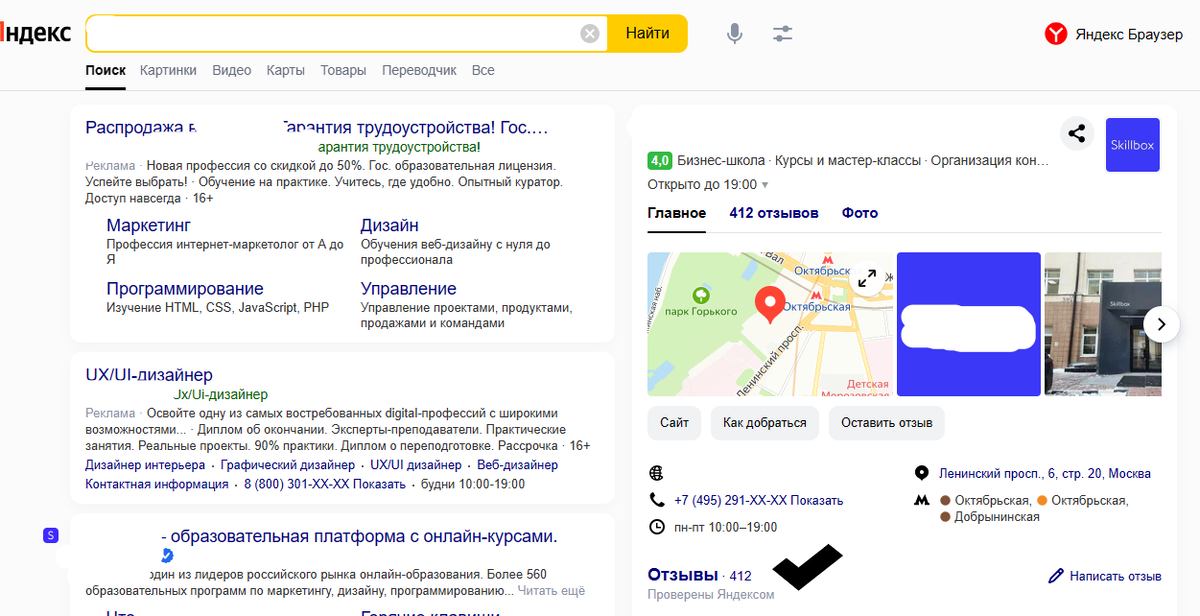Click the Оставить отзыв button
Viewport: 1200px width, 616px height.
coord(887,423)
